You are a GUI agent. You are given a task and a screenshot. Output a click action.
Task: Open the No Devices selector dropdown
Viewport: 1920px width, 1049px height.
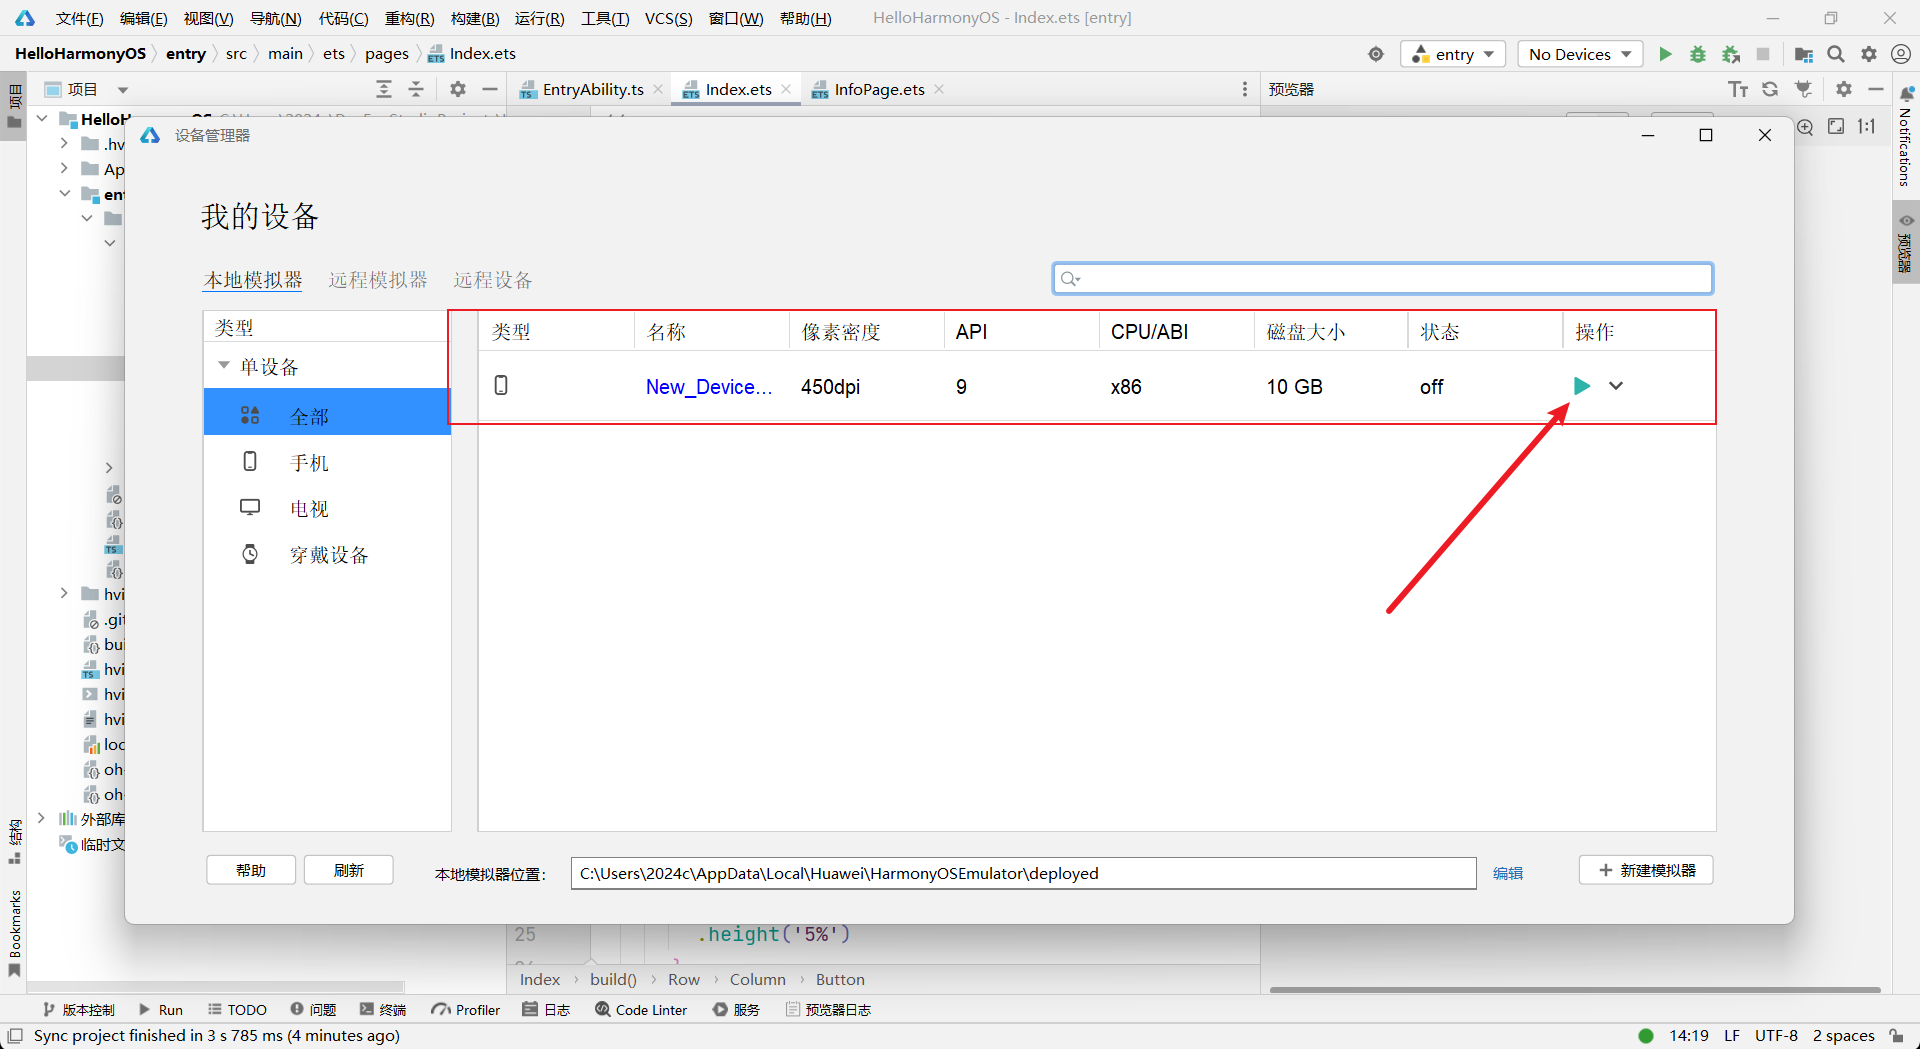tap(1581, 54)
